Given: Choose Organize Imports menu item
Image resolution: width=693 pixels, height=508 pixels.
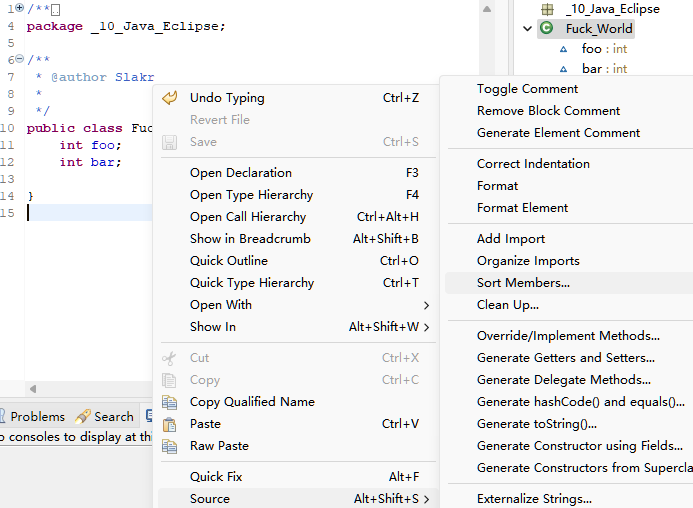Looking at the screenshot, I should click(527, 261).
